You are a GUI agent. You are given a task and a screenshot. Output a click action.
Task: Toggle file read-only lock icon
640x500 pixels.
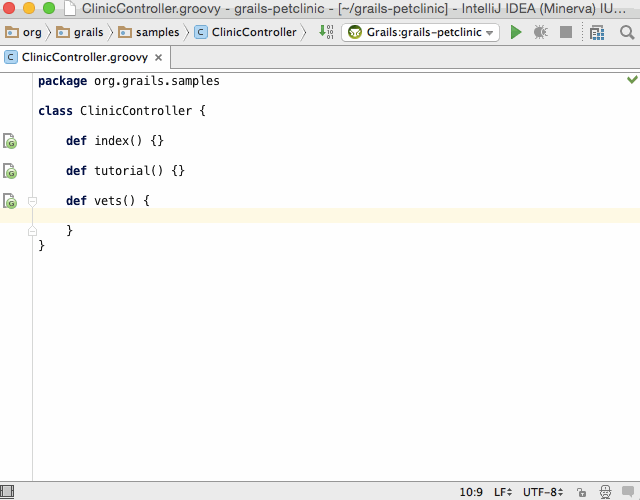coord(581,493)
